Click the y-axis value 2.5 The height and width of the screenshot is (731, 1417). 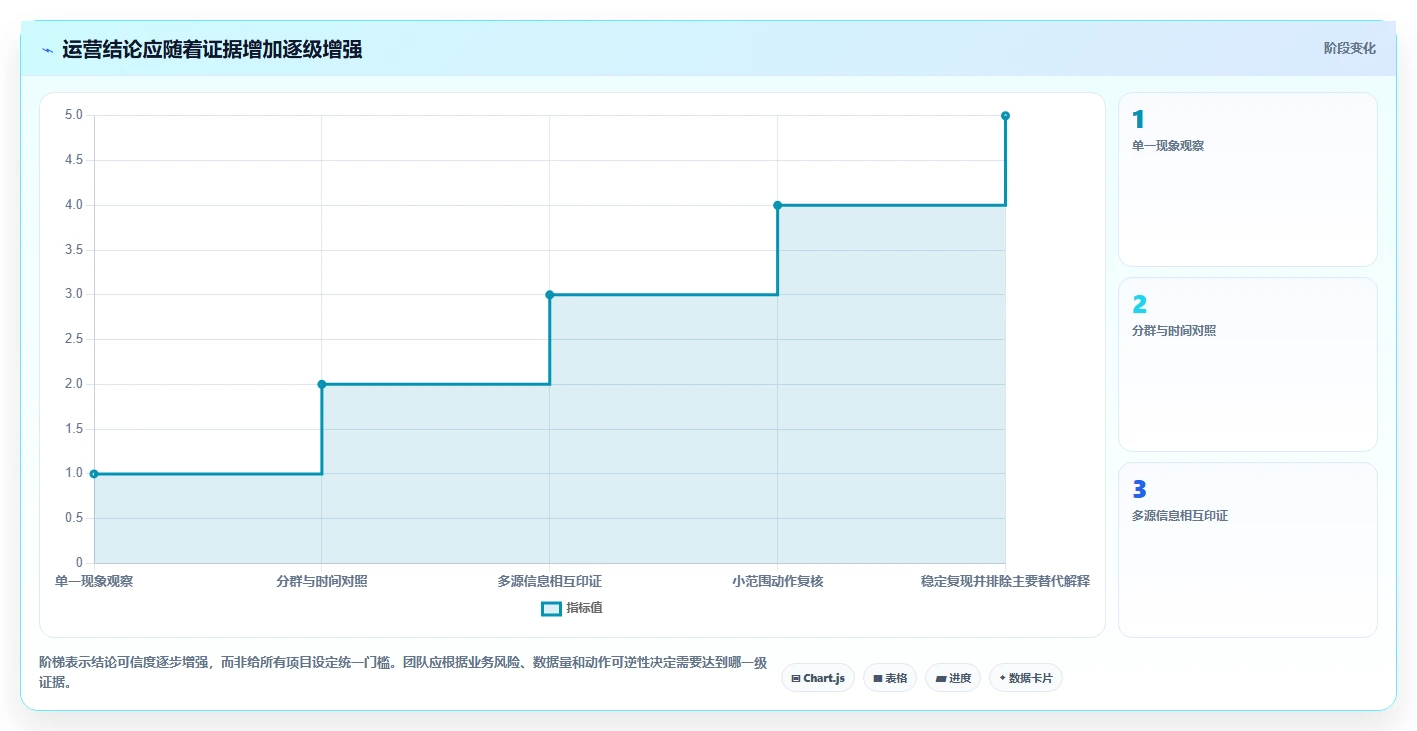point(74,339)
